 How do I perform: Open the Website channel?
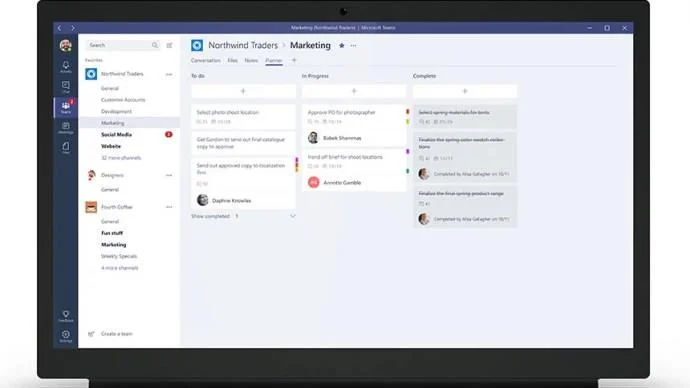[111, 146]
